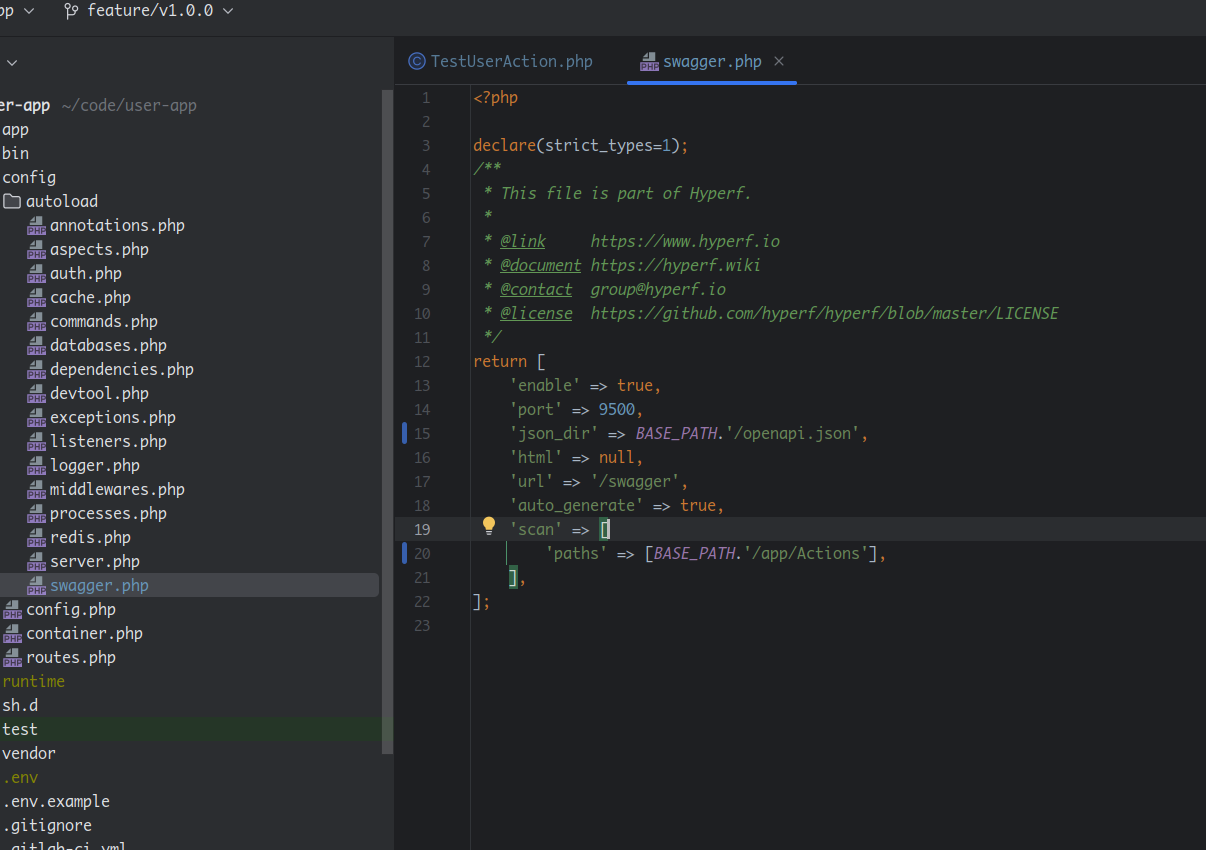
Task: Click the processes.php file icon
Action: pyautogui.click(x=37, y=514)
